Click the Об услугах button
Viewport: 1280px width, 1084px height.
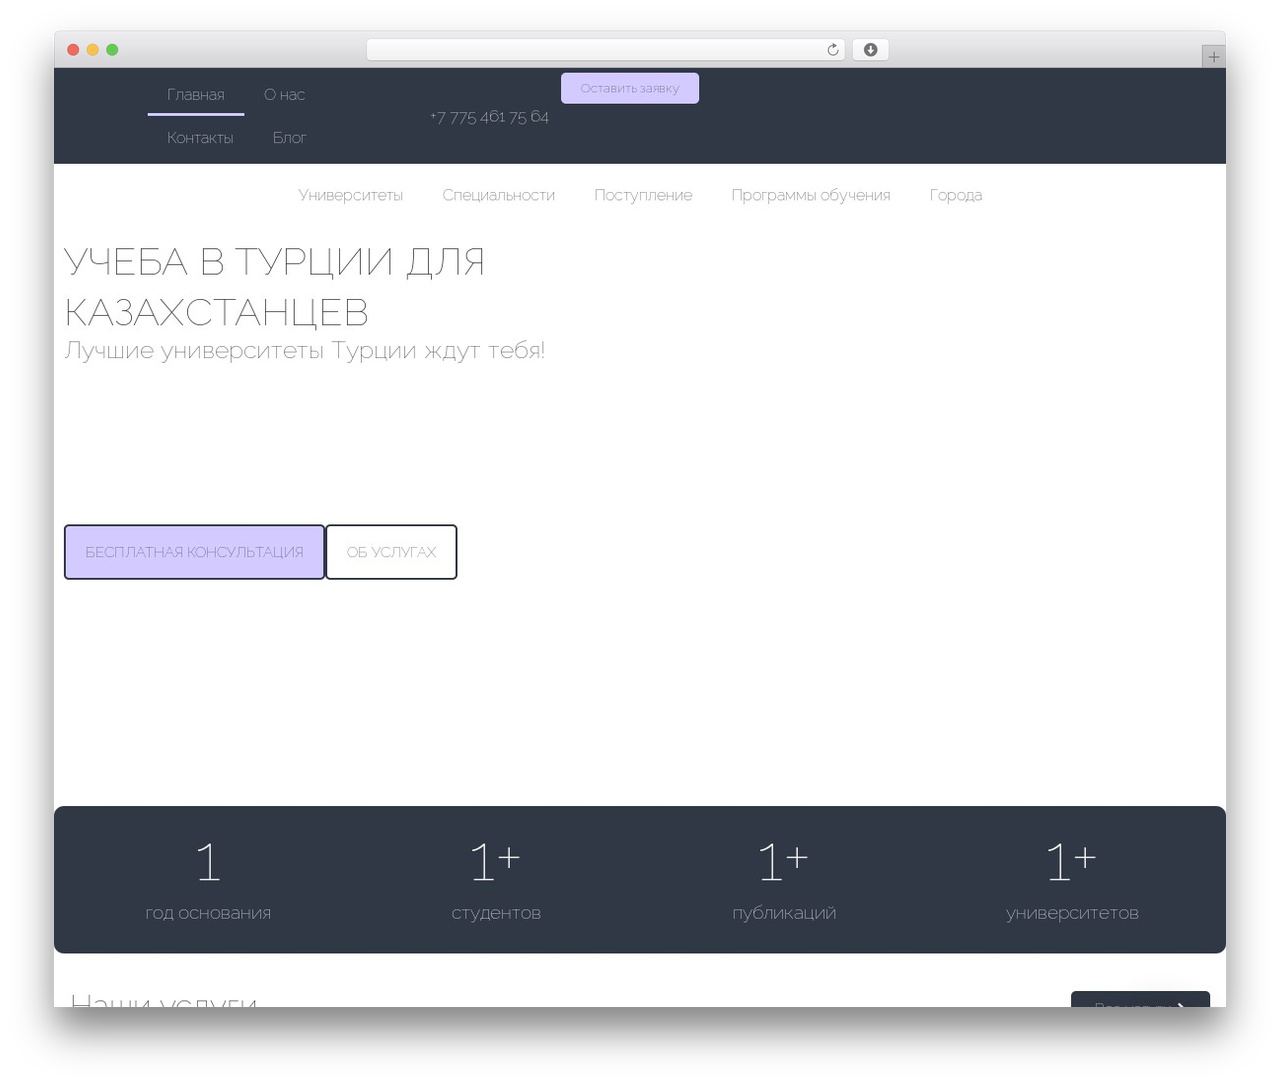pyautogui.click(x=391, y=552)
